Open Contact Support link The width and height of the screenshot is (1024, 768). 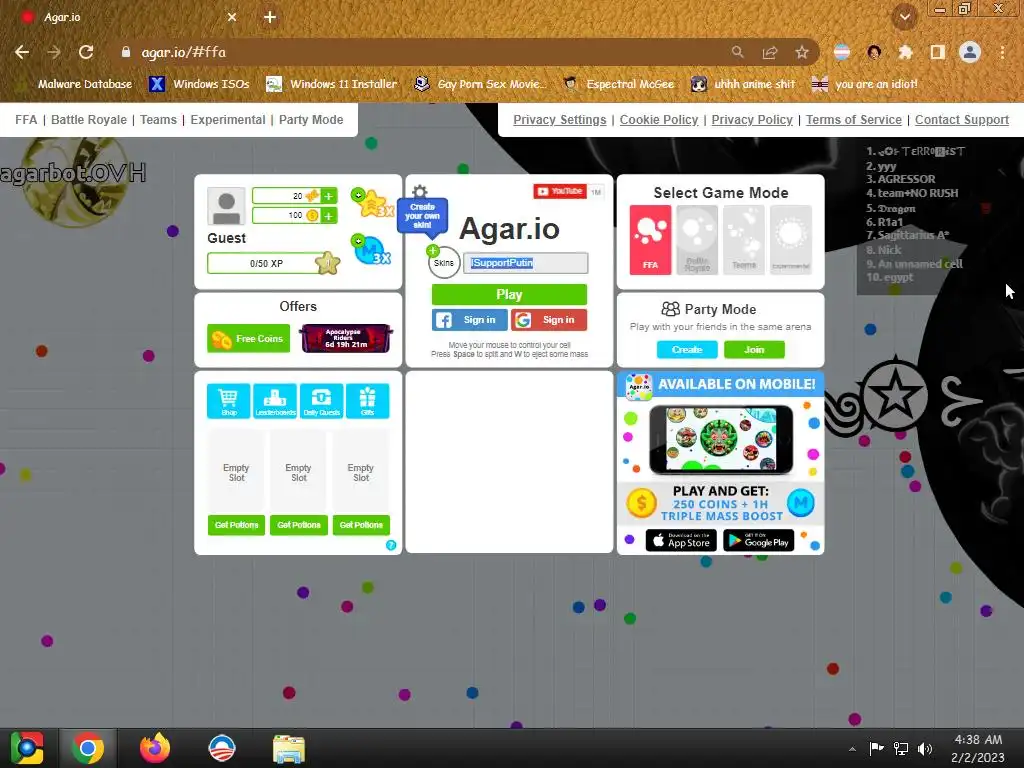pos(962,120)
